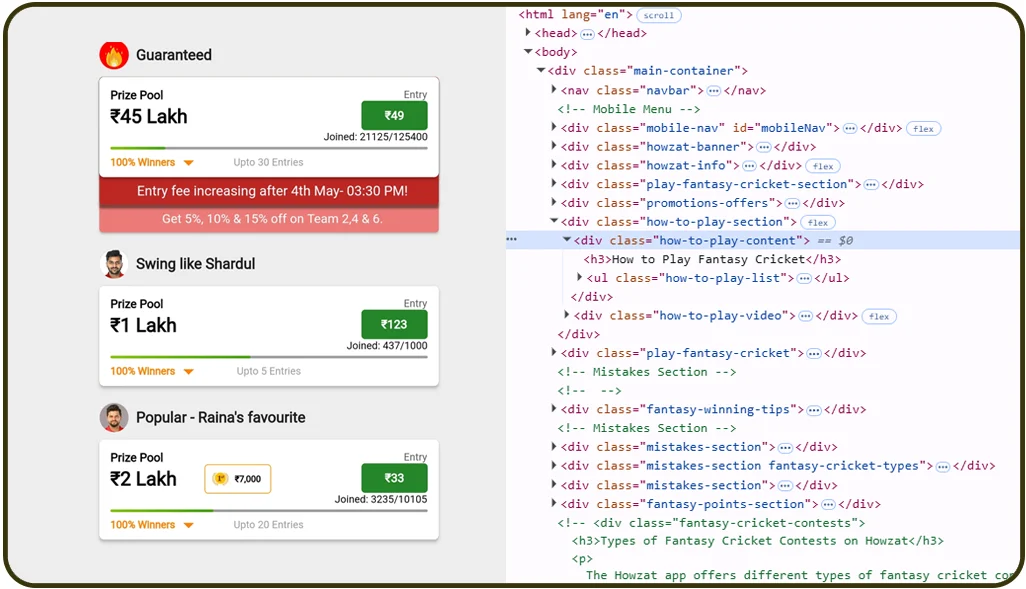The width and height of the screenshot is (1026, 589).
Task: Click Raina's avatar next to Popular
Action: tap(114, 417)
